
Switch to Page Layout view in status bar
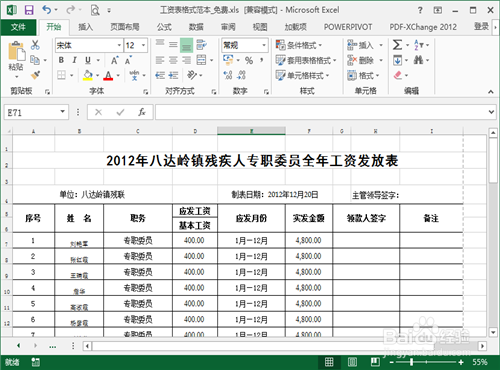pos(352,362)
